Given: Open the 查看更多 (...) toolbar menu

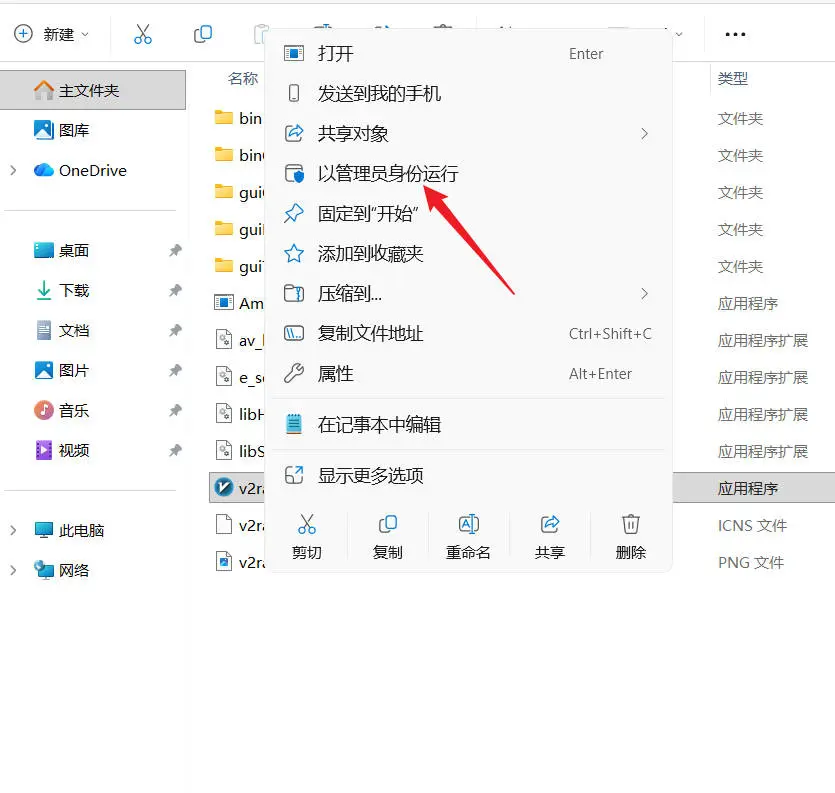Looking at the screenshot, I should click(x=735, y=33).
